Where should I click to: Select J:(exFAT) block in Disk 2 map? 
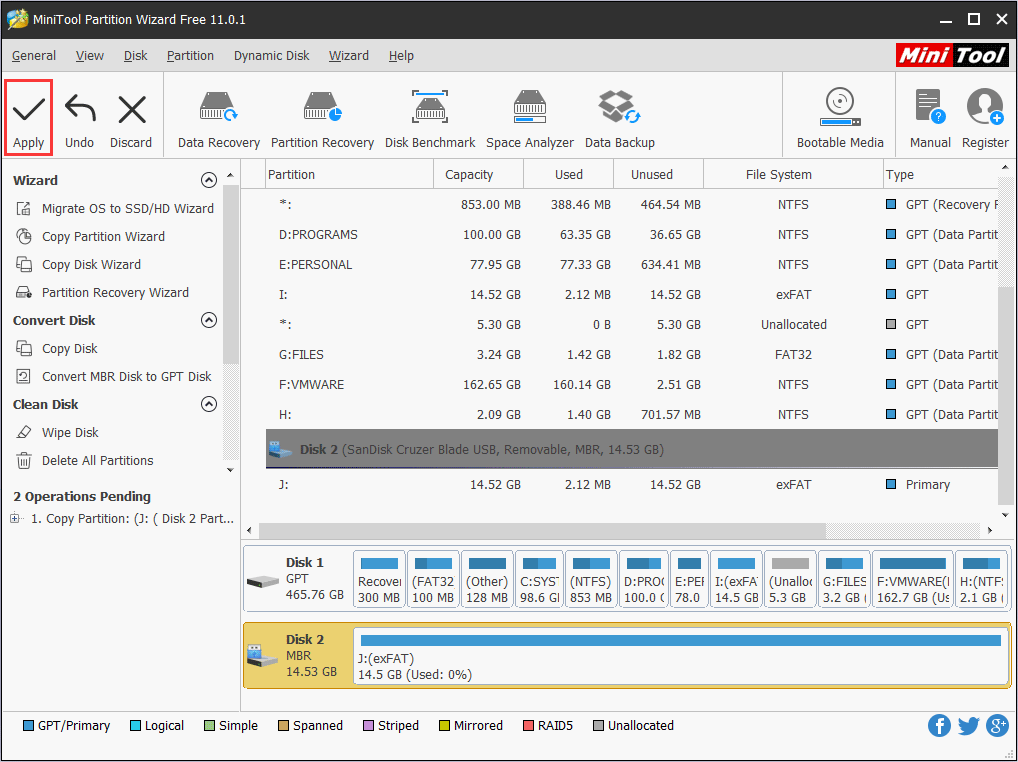681,656
